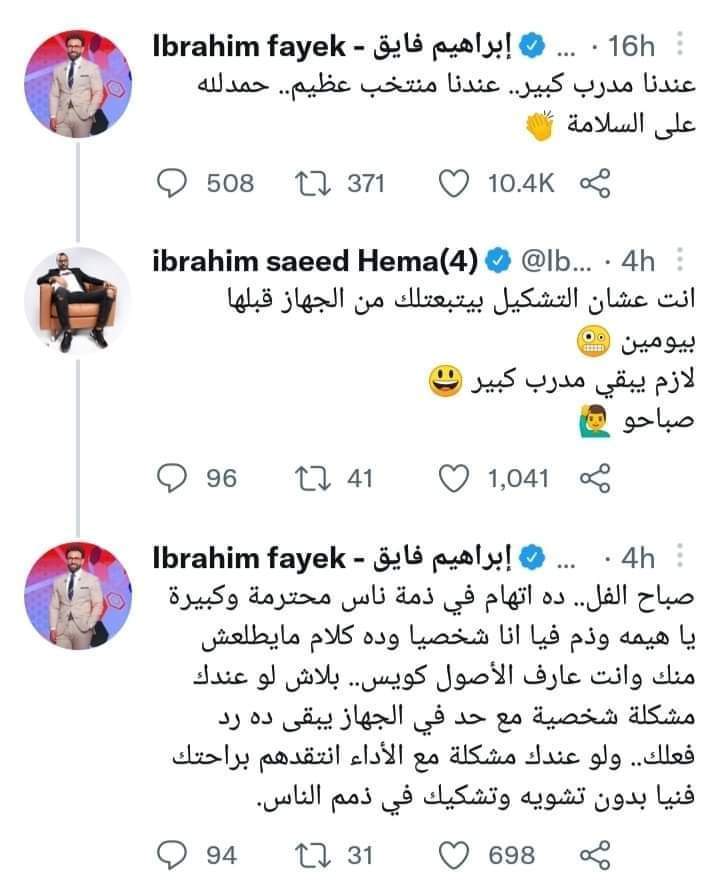720x890 pixels.
Task: Reply to Ibrahim Saeed Hema's tweet
Action: coord(175,479)
